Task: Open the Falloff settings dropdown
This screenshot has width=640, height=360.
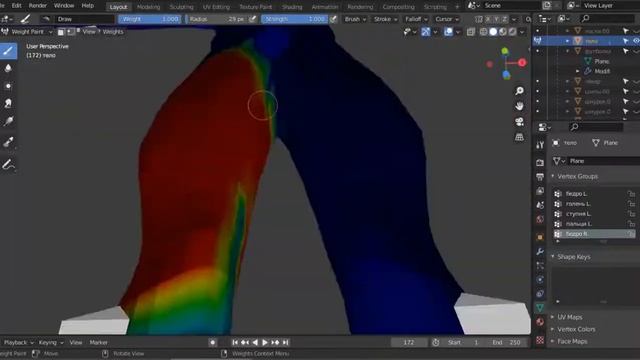Action: (416, 19)
